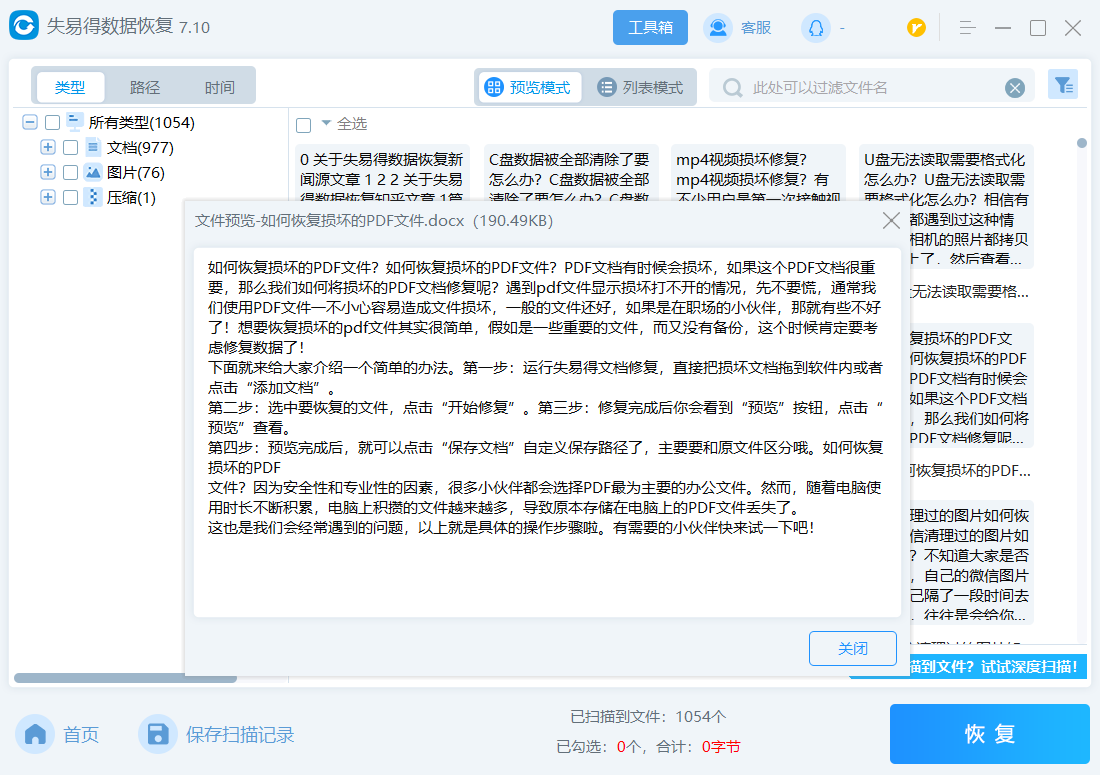Click the 已扫描到文件：1054个 status text
The width and height of the screenshot is (1100, 775).
[648, 717]
